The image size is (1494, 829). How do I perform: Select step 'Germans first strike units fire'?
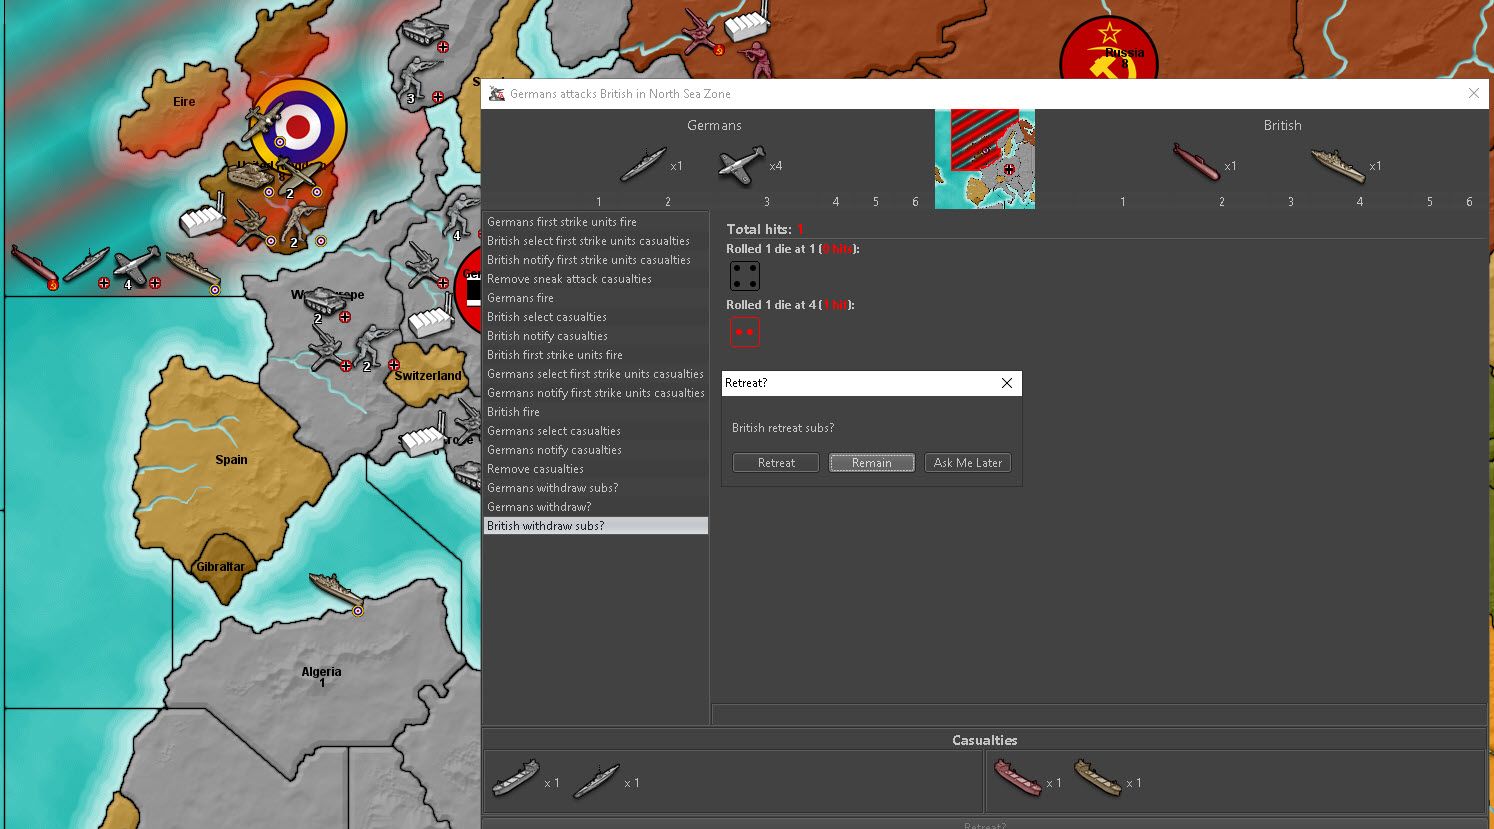(x=596, y=222)
